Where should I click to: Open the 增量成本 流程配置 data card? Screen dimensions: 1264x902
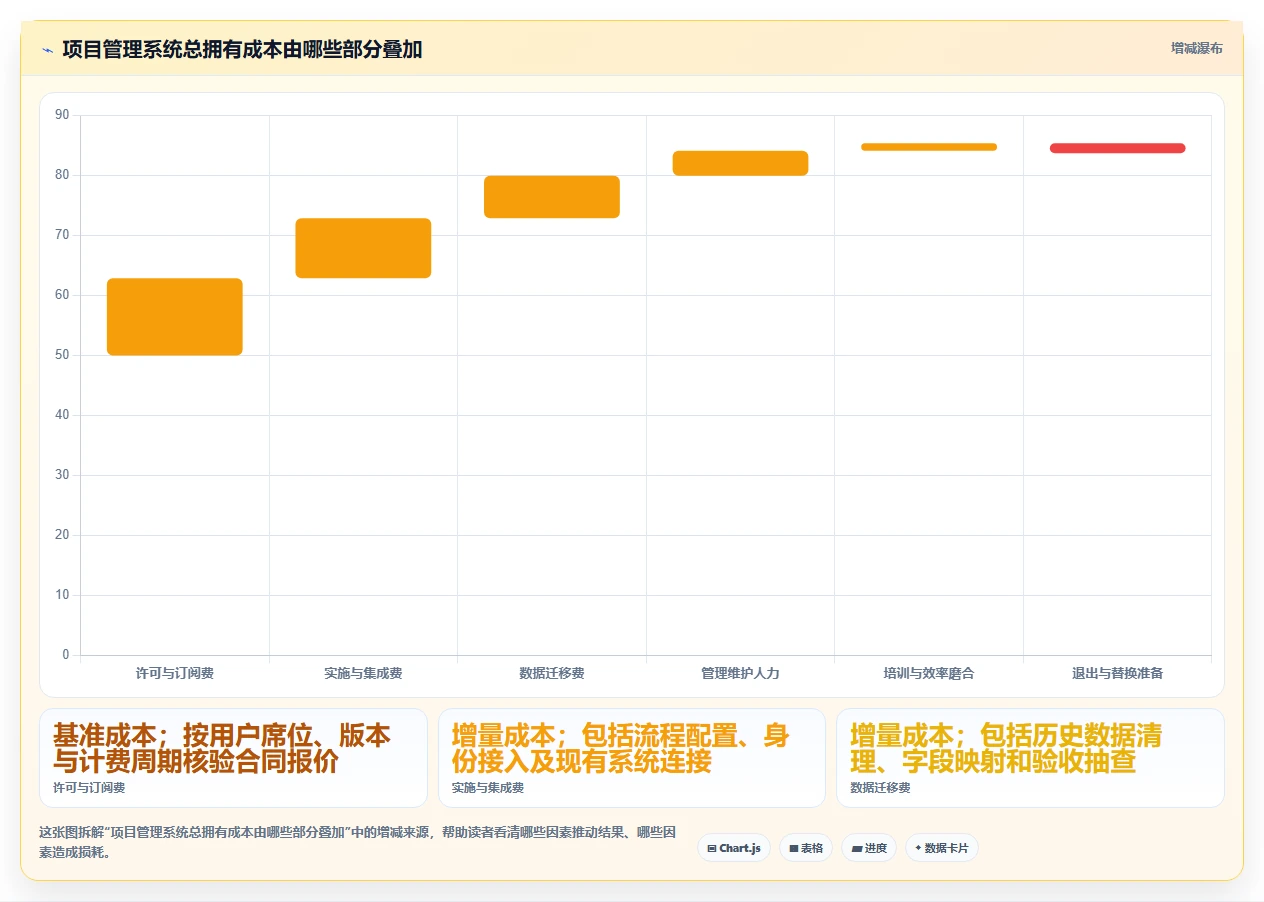coord(632,758)
